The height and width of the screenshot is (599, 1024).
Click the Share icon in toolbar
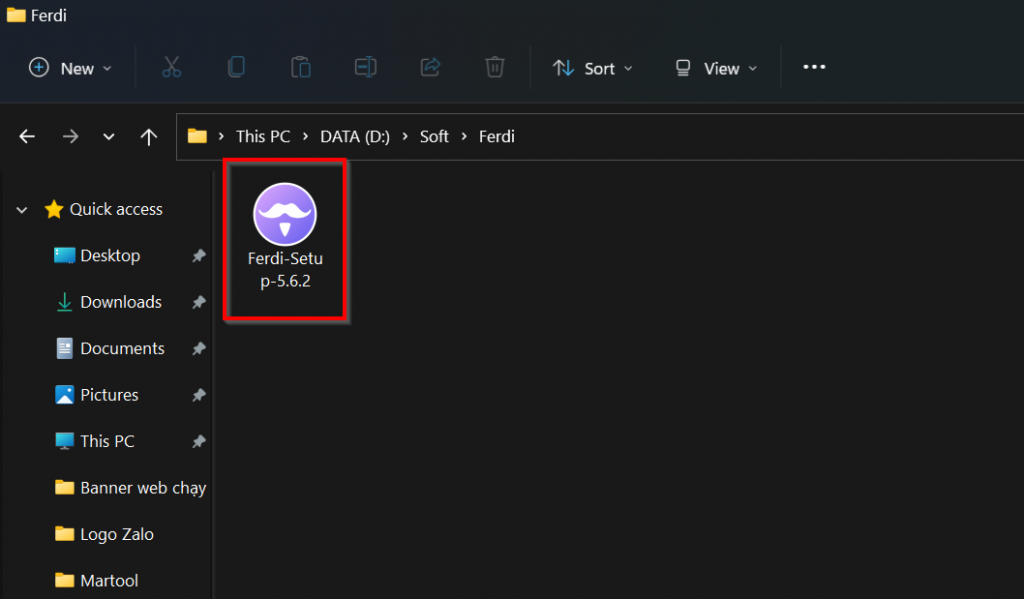[x=430, y=67]
